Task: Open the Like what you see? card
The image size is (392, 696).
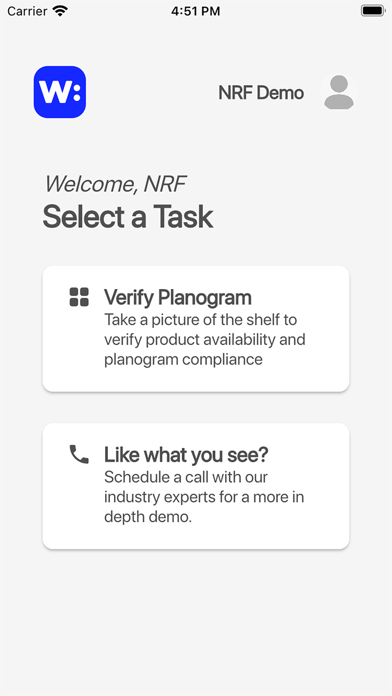Action: 196,486
